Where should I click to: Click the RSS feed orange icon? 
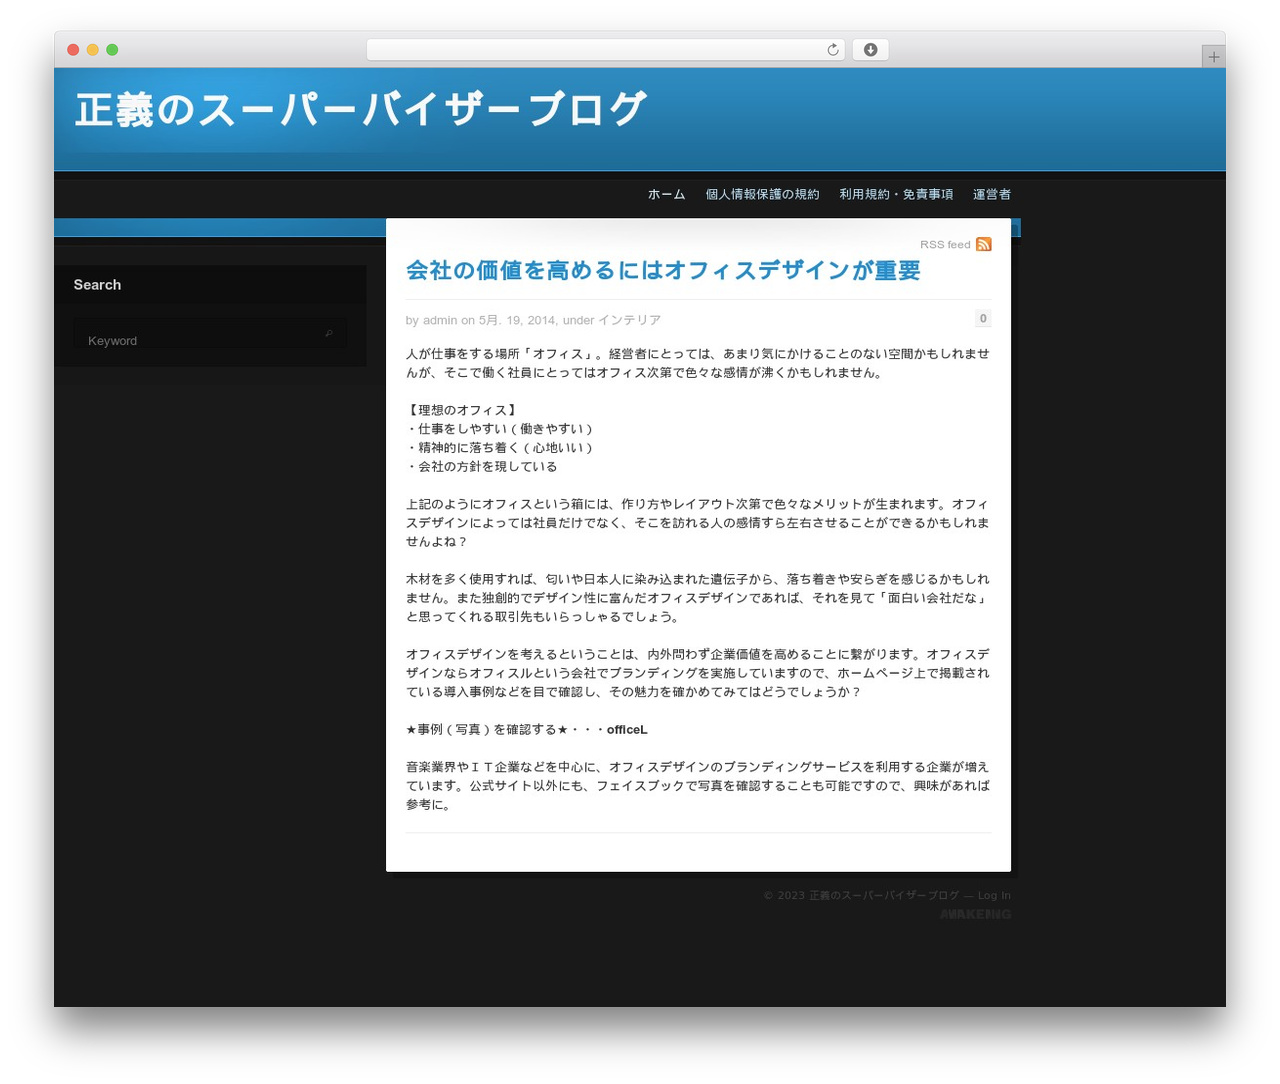(984, 244)
